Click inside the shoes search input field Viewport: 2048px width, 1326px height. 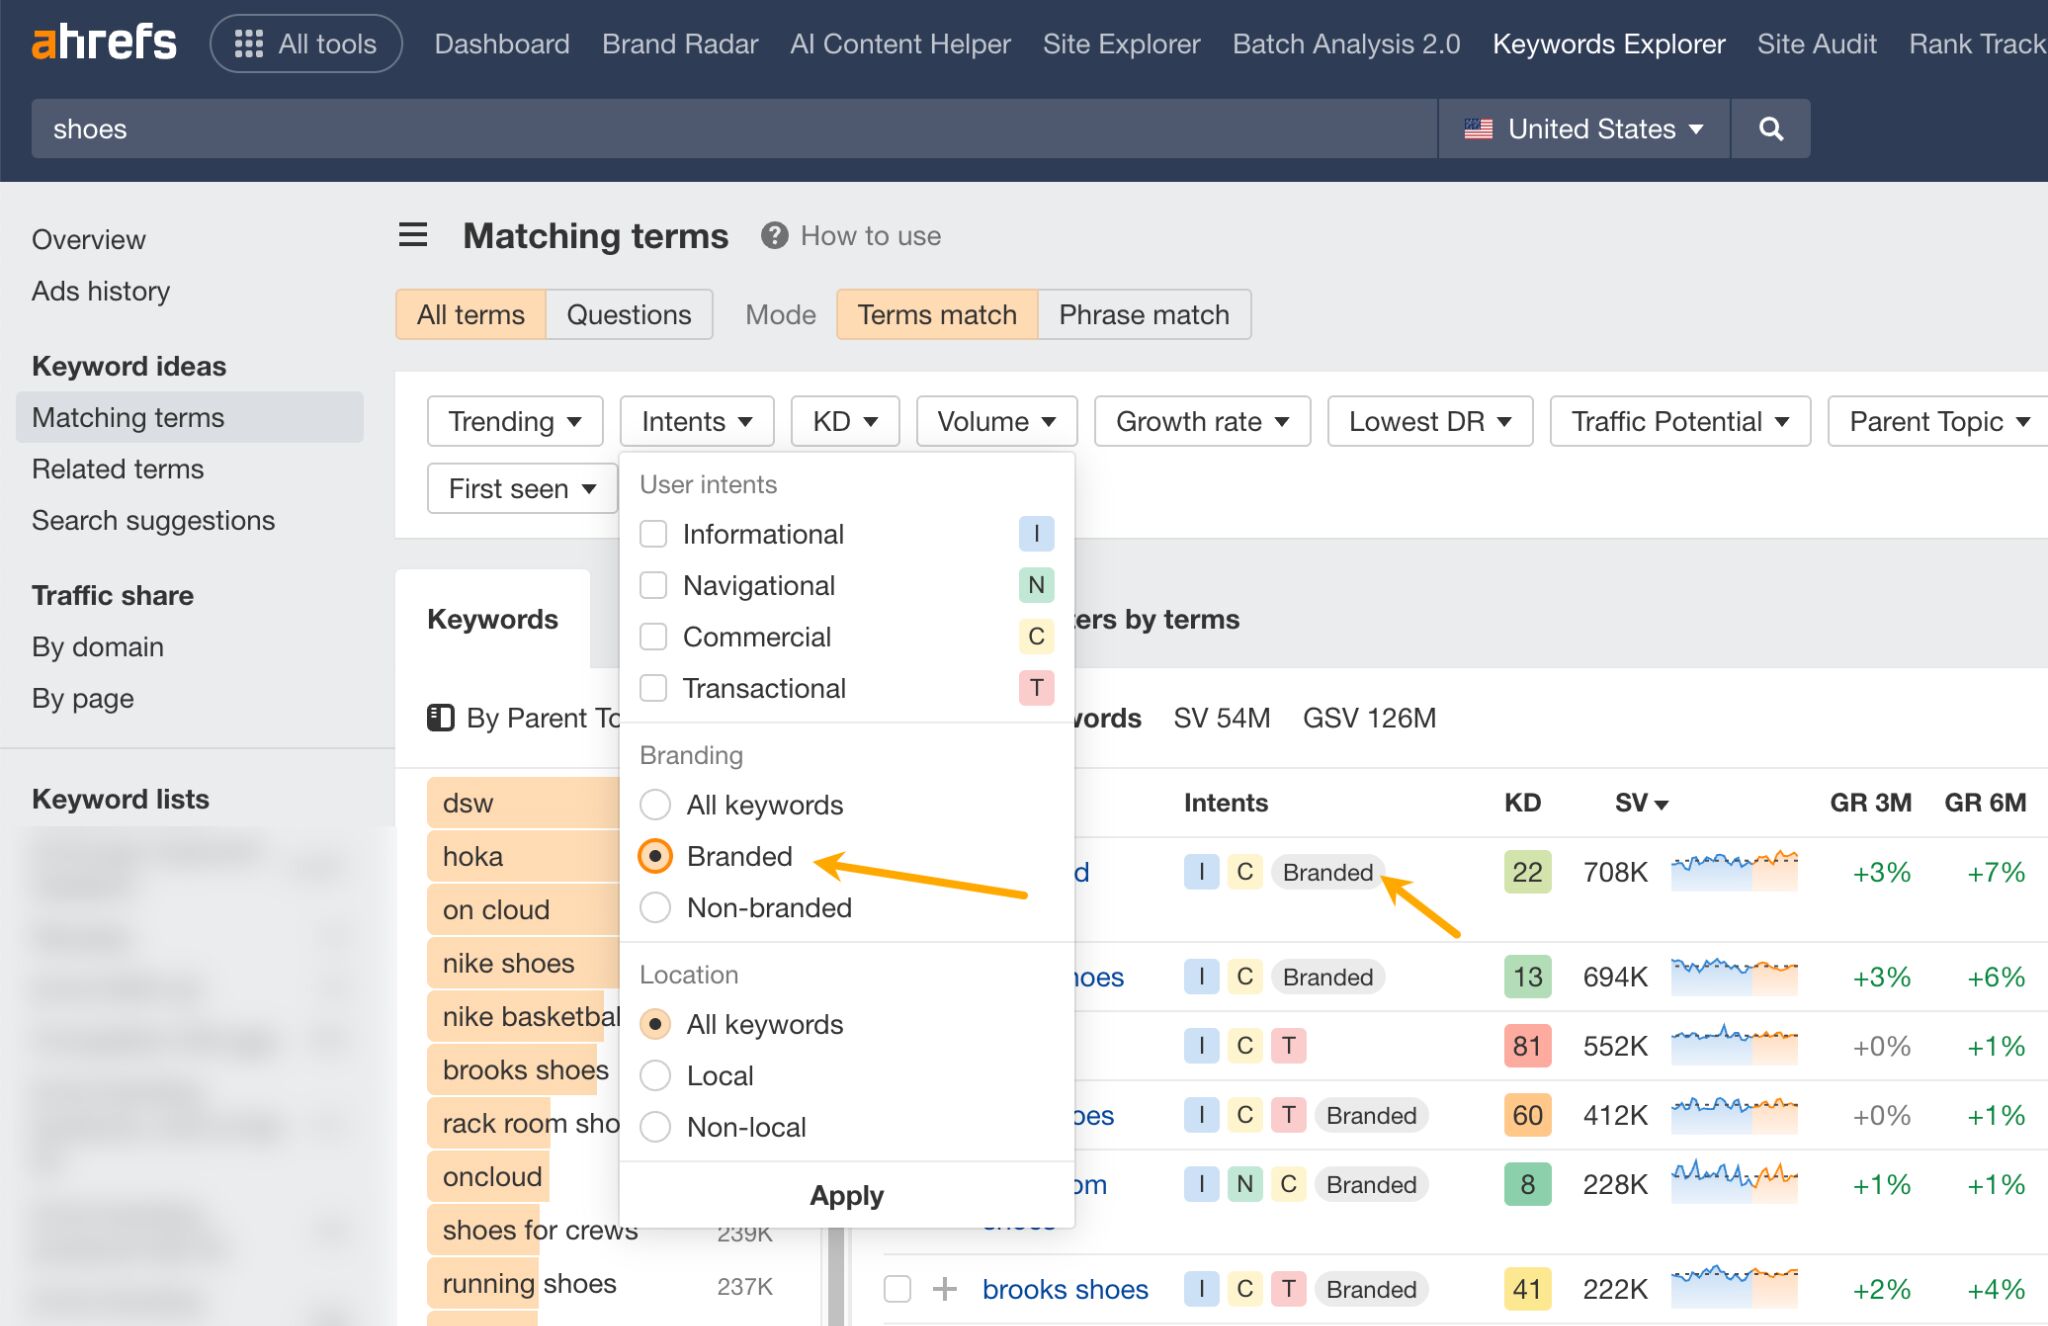pos(400,128)
